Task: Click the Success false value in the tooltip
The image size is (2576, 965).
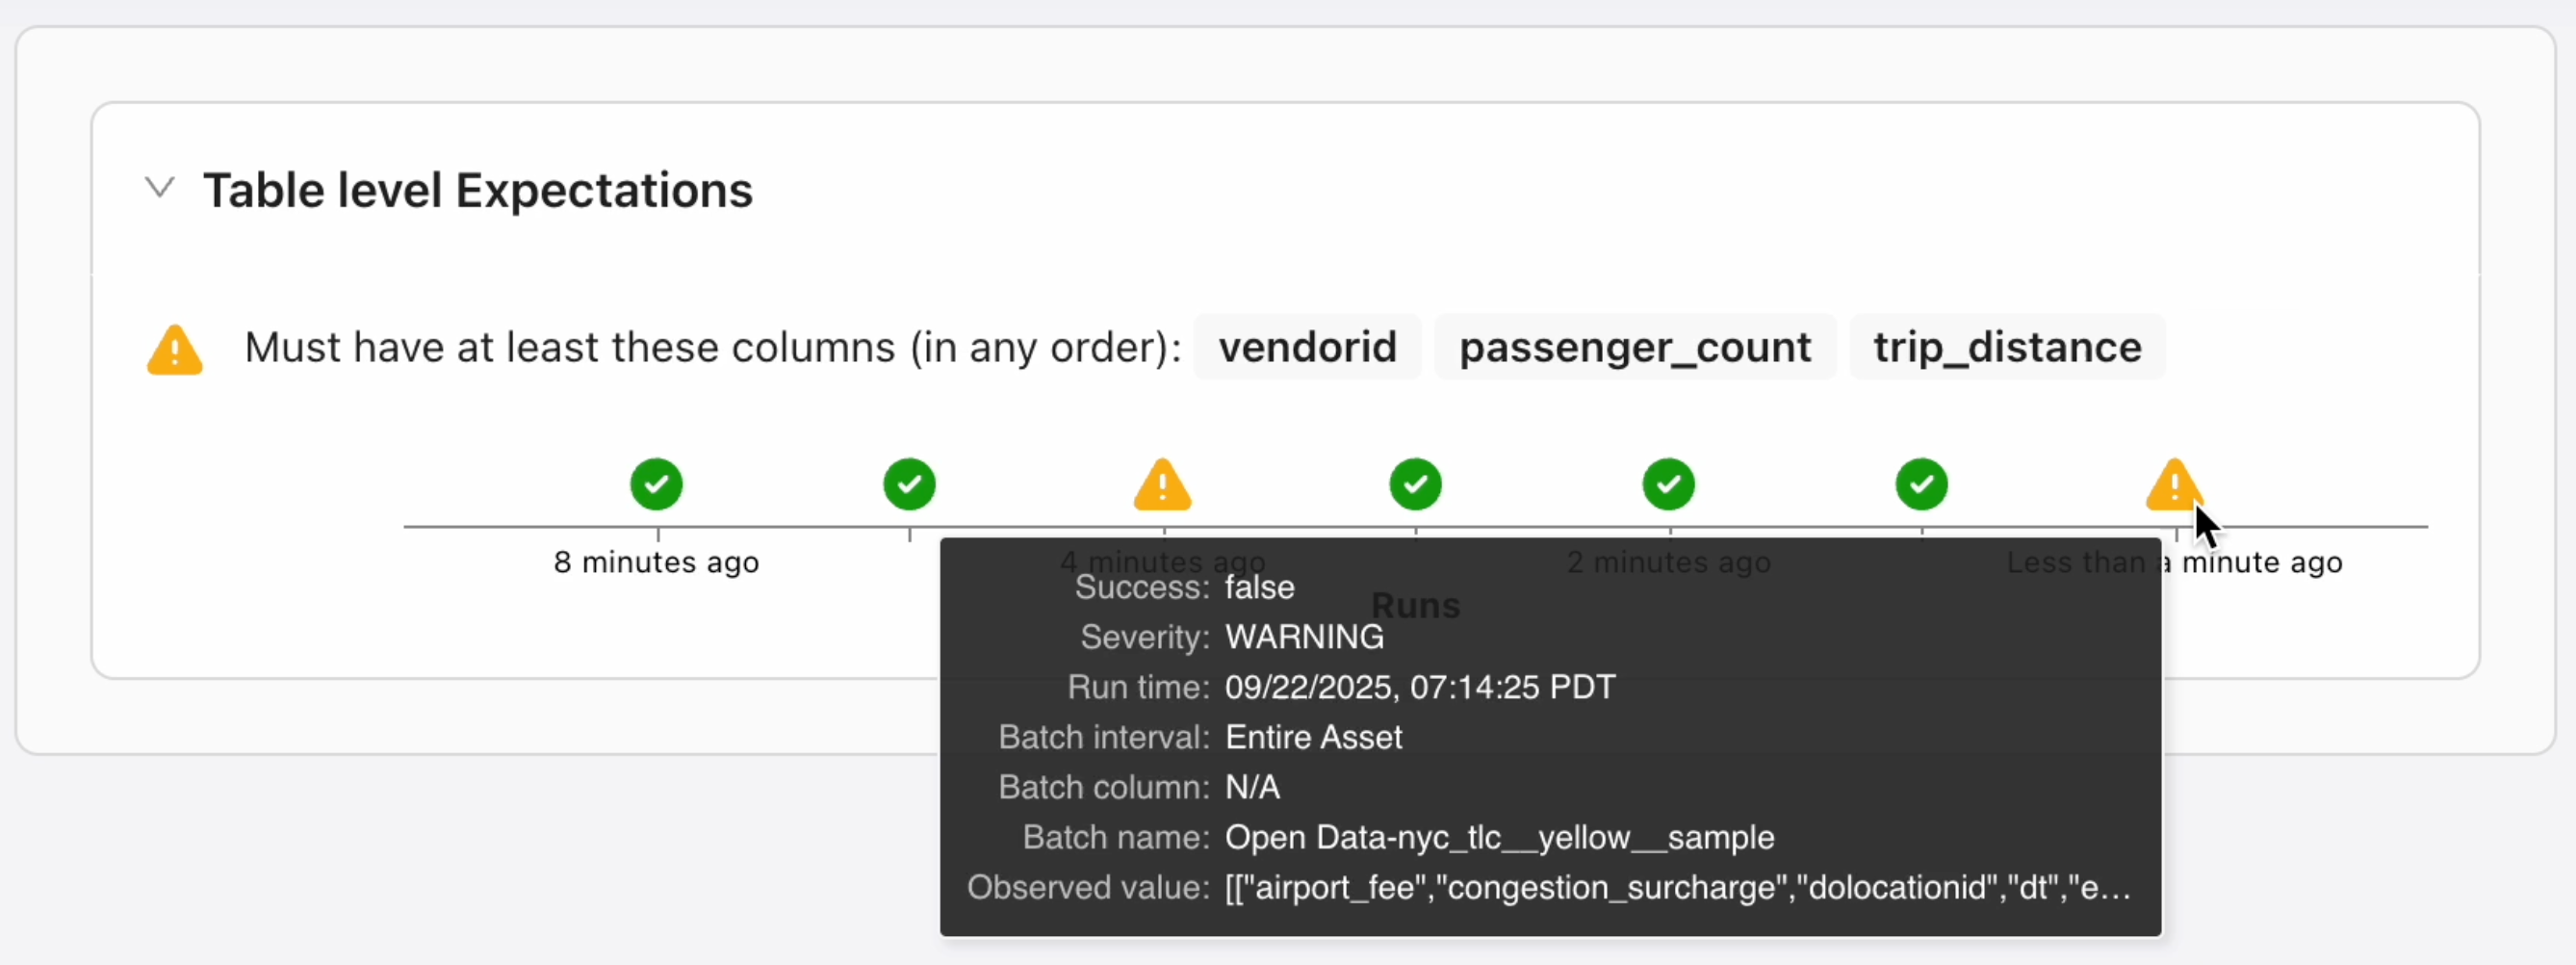Action: click(1259, 588)
